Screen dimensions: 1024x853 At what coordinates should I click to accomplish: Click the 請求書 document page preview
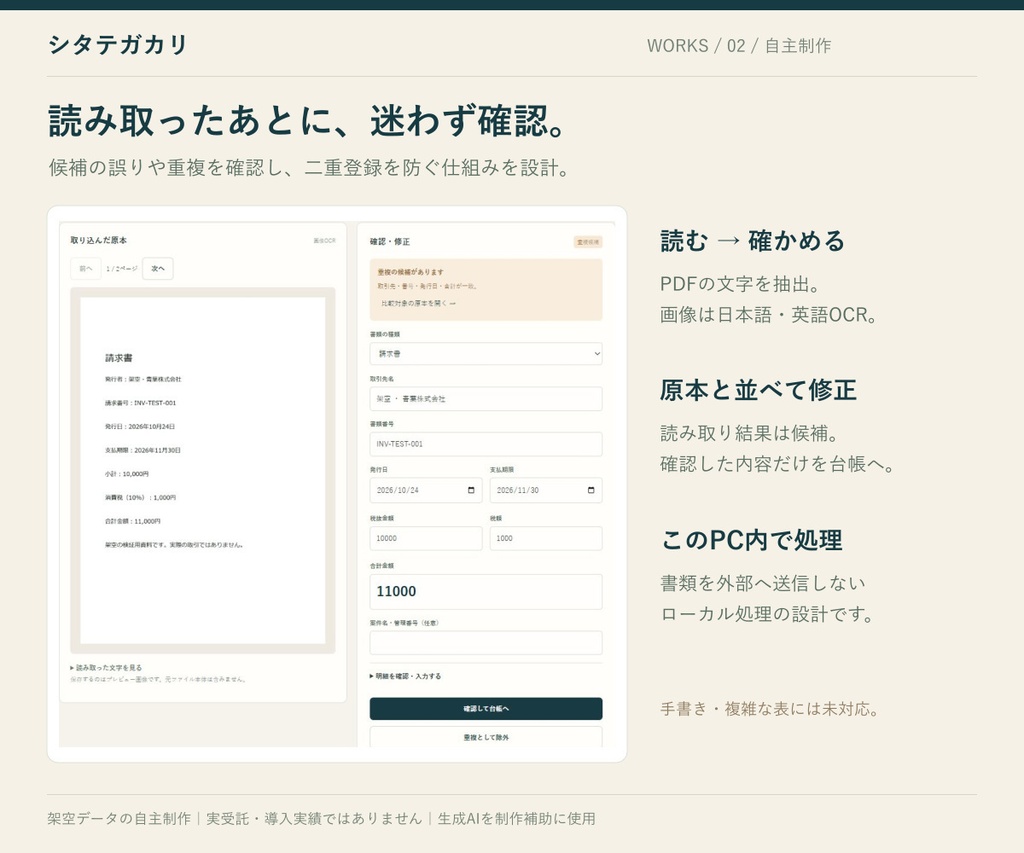tap(202, 470)
